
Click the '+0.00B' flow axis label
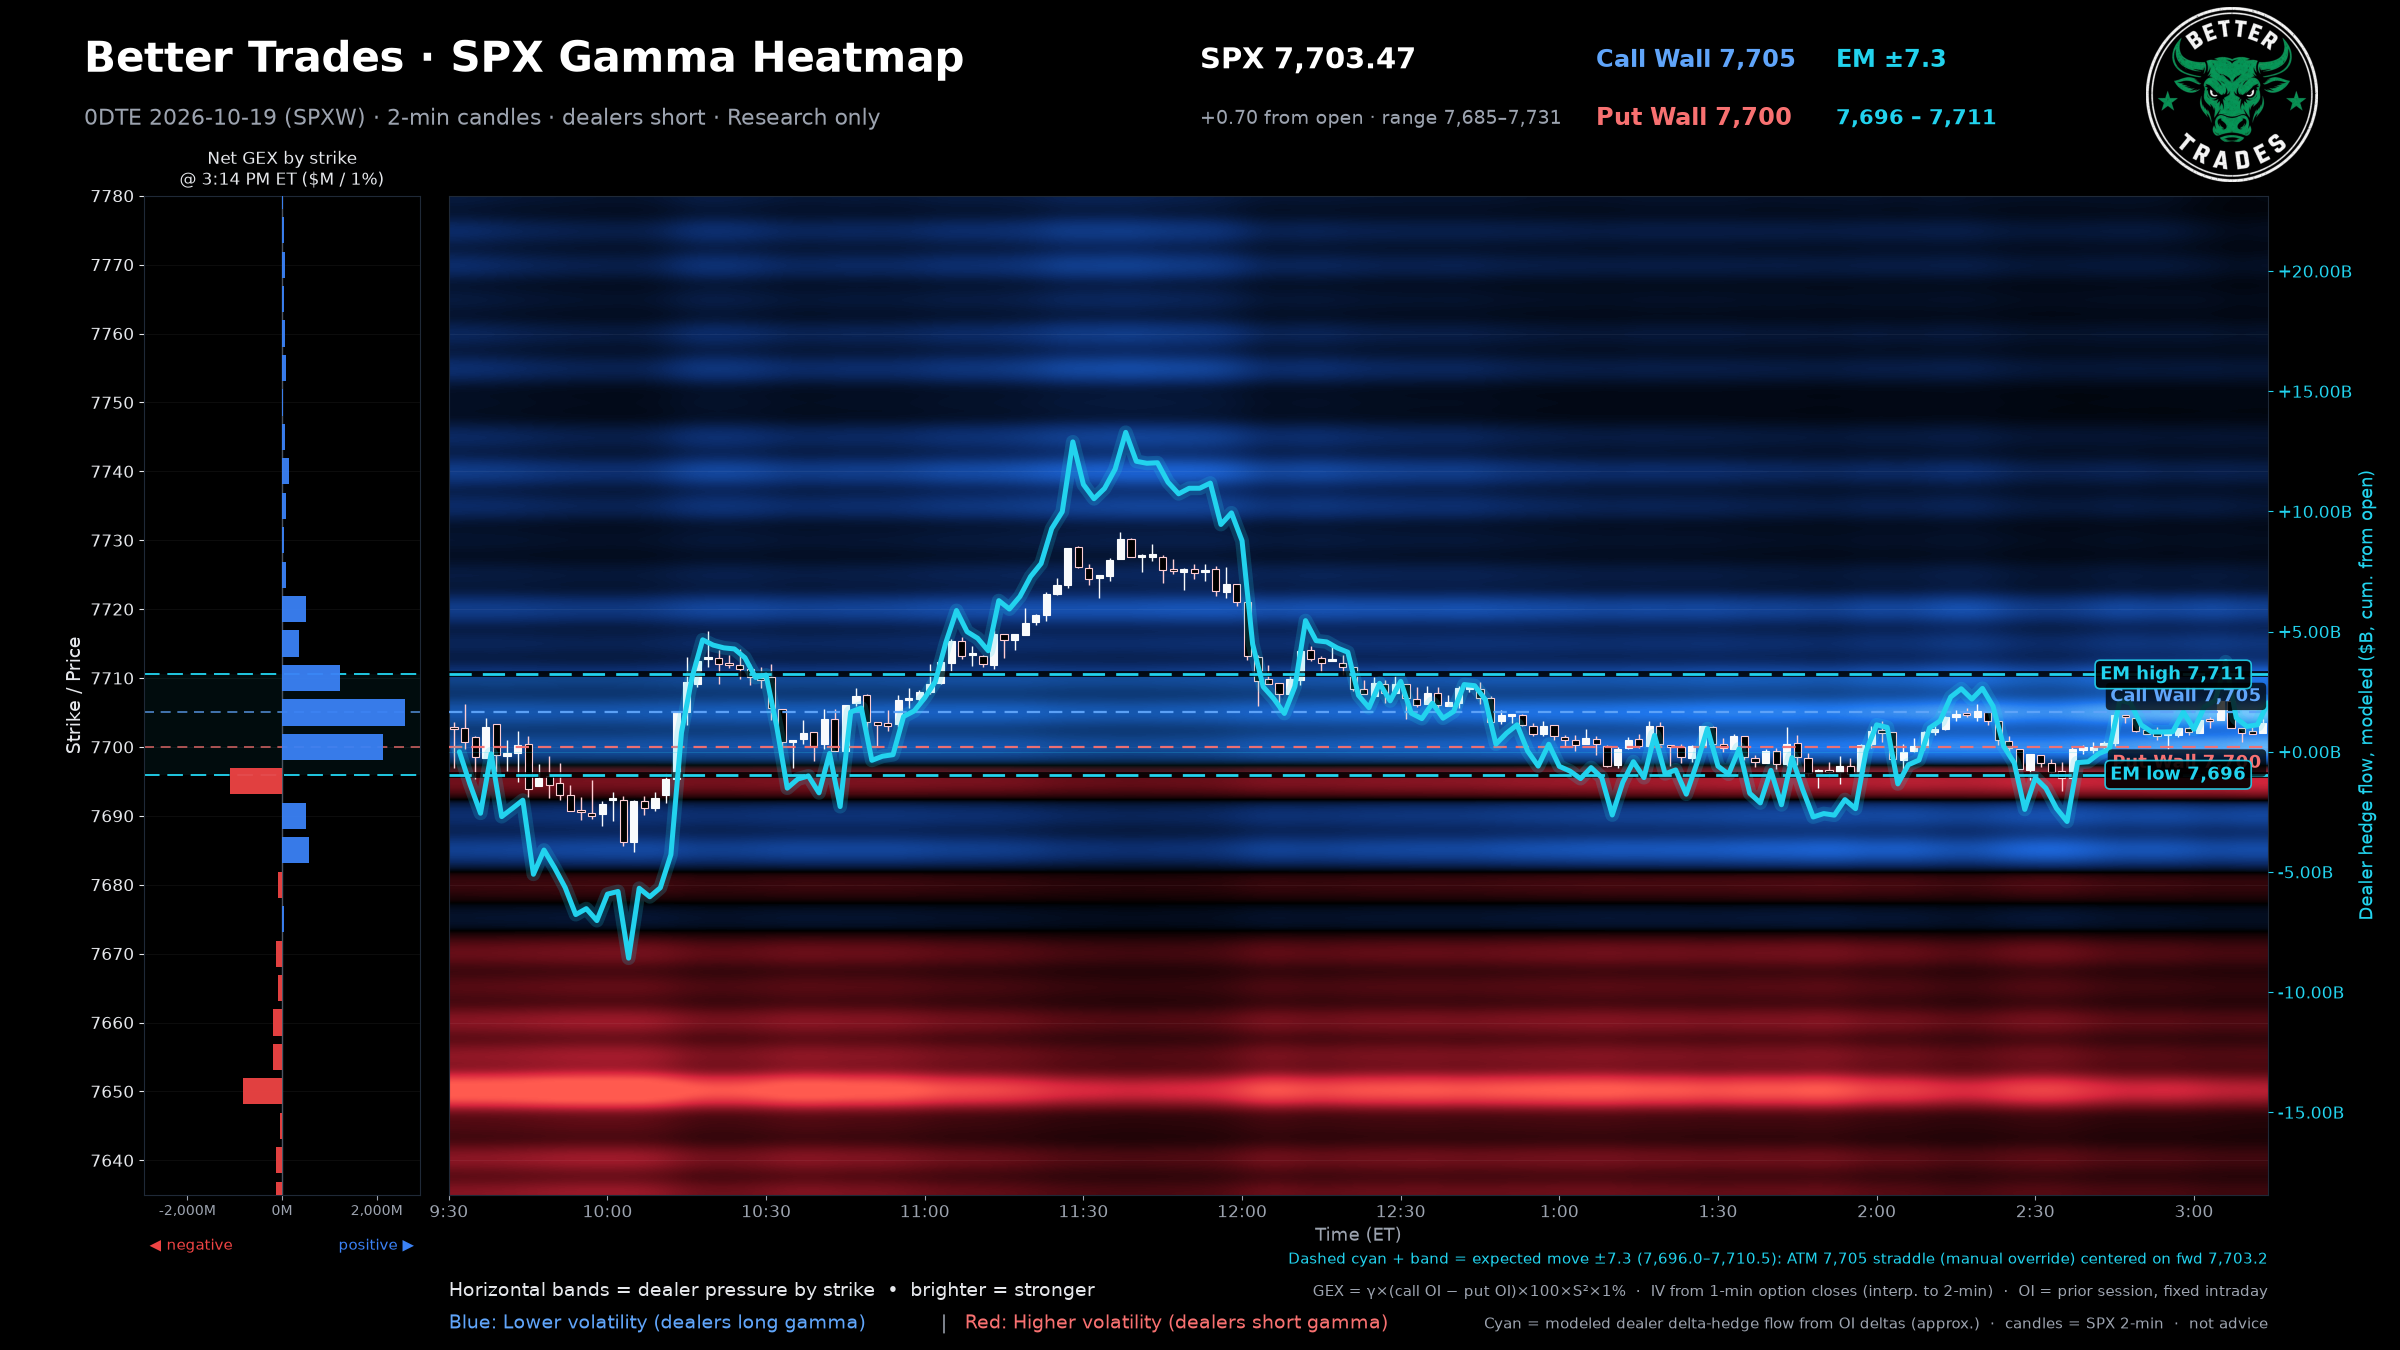coord(2309,752)
